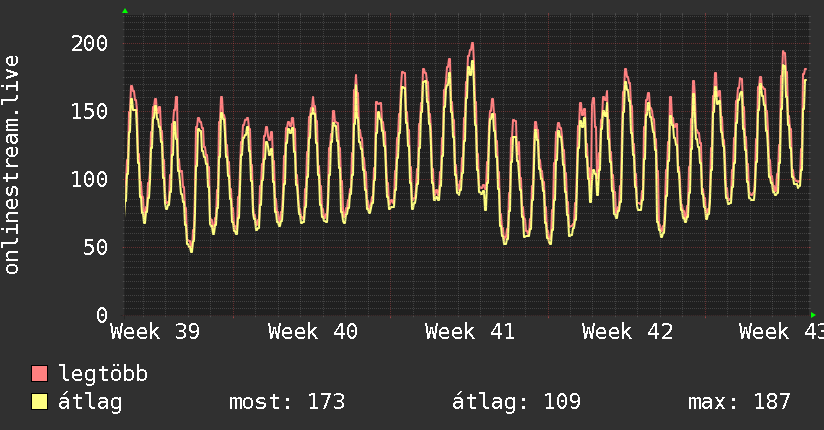Click the Week 39 axis label
Image resolution: width=824 pixels, height=430 pixels.
pyautogui.click(x=155, y=332)
